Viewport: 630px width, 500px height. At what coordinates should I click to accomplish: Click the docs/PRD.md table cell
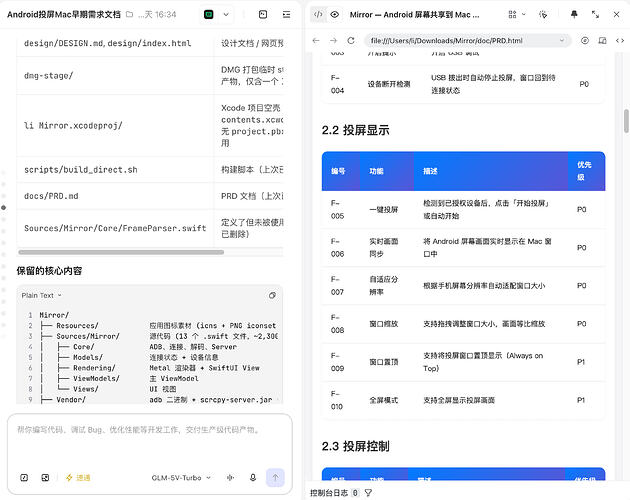pos(115,196)
